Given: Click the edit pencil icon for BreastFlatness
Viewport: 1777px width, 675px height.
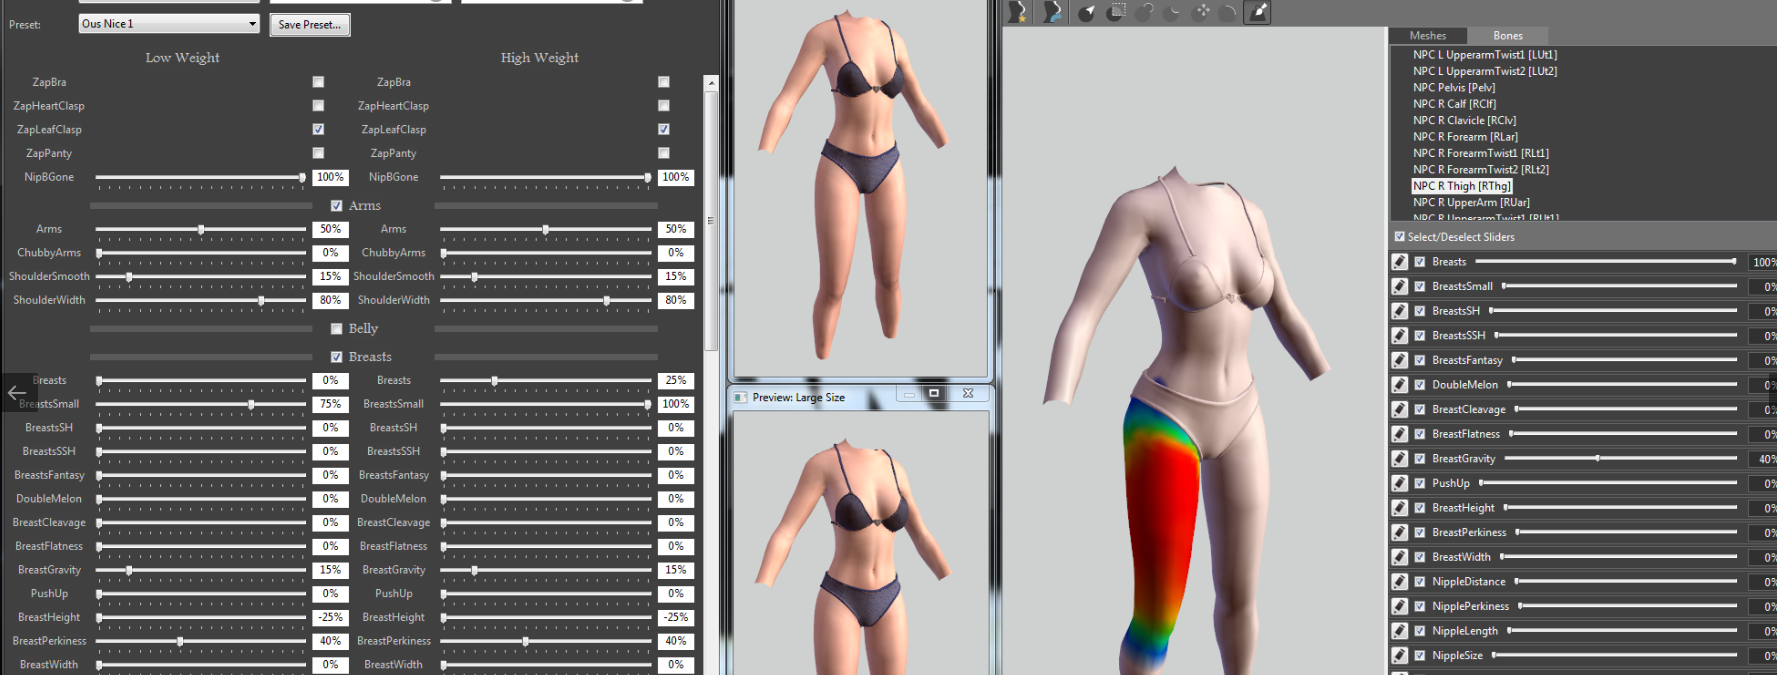Looking at the screenshot, I should pos(1400,434).
